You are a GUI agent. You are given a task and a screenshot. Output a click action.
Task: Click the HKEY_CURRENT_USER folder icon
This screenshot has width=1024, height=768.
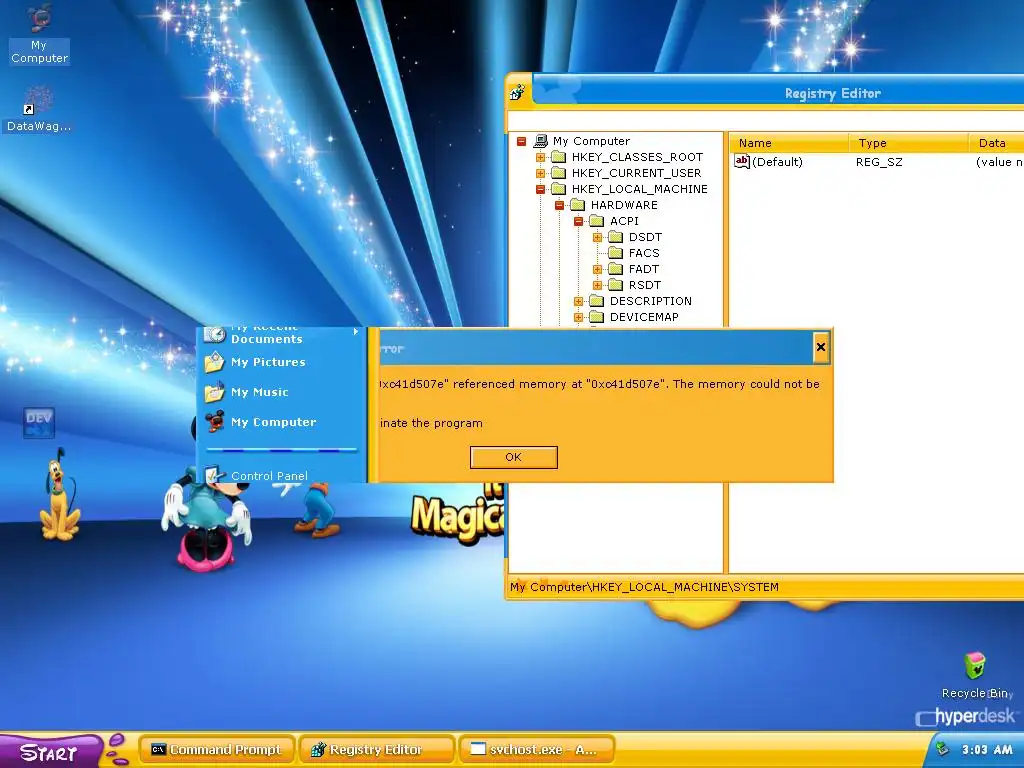558,173
